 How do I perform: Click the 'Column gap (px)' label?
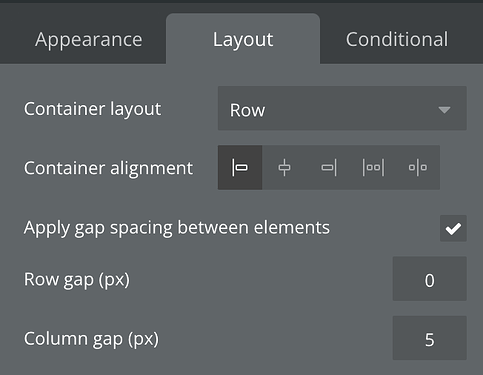(x=91, y=339)
